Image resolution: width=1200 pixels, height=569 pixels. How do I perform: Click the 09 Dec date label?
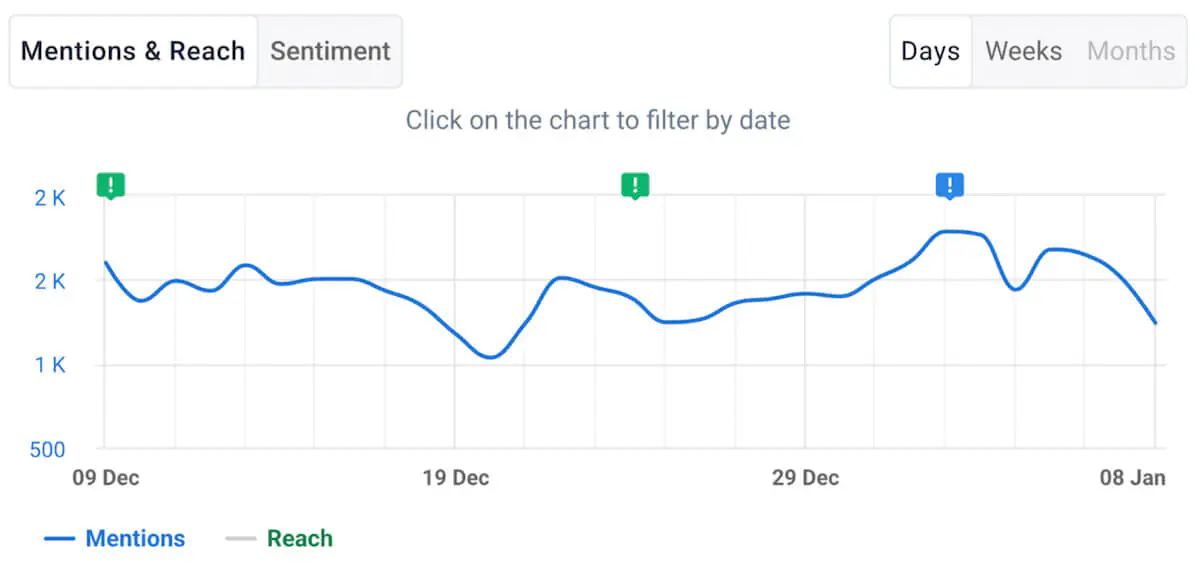(106, 478)
